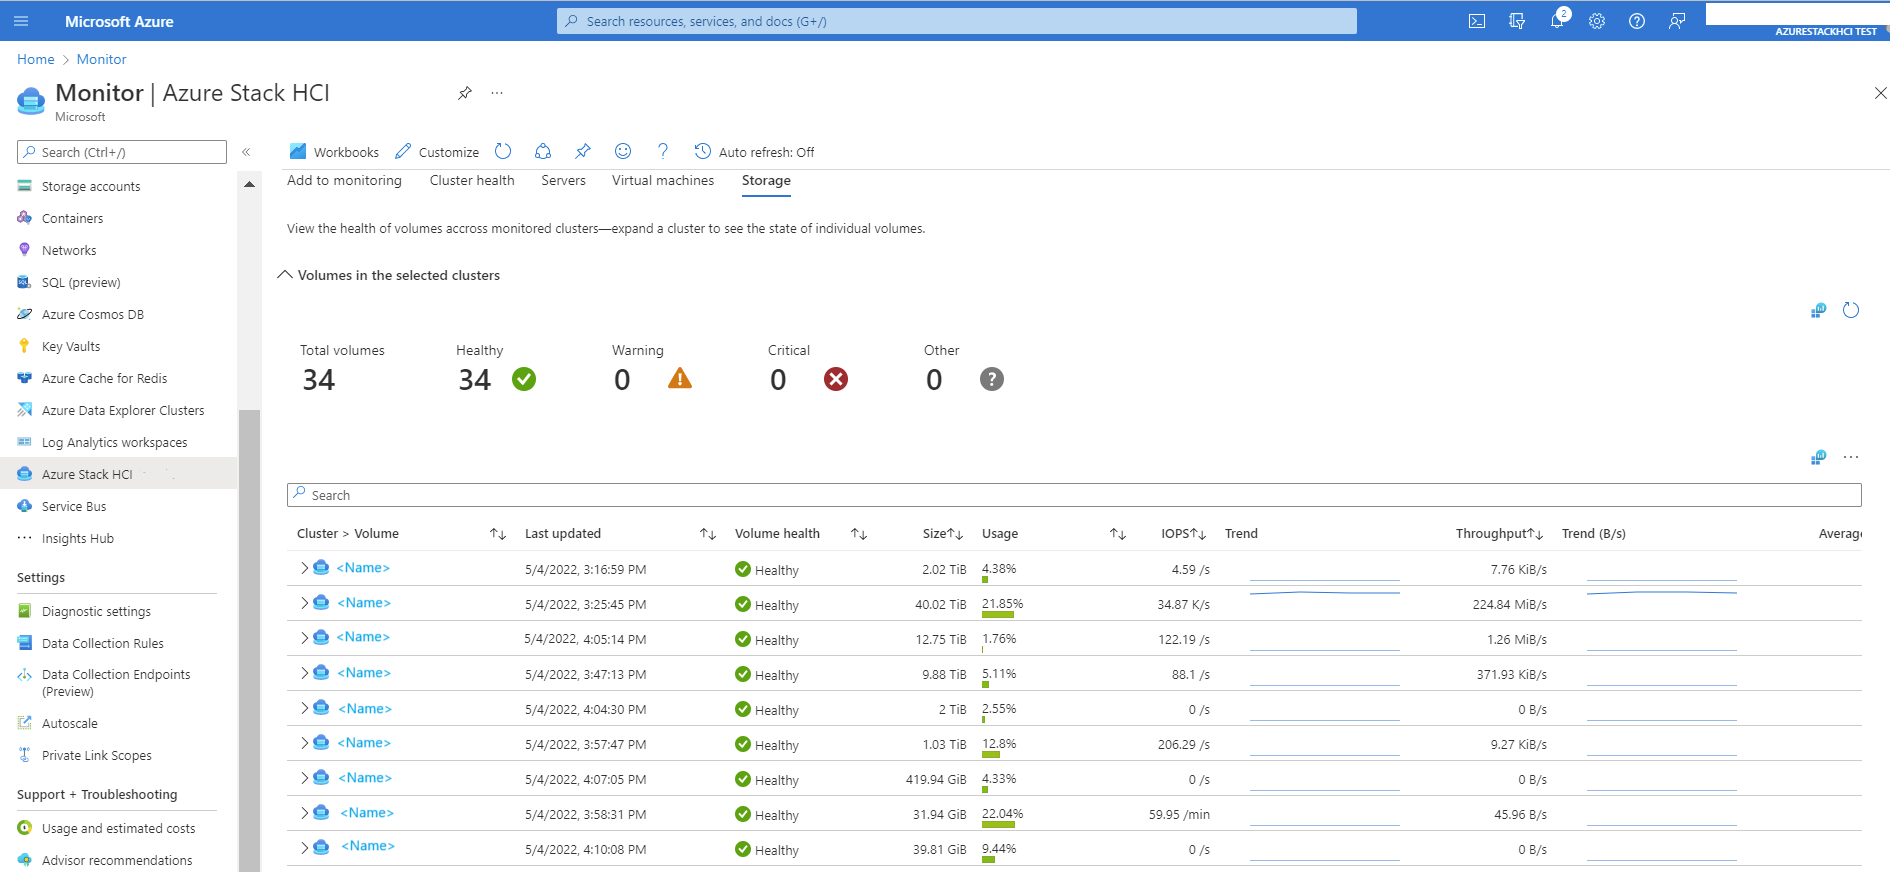Switch to the Servers tab

pyautogui.click(x=564, y=181)
